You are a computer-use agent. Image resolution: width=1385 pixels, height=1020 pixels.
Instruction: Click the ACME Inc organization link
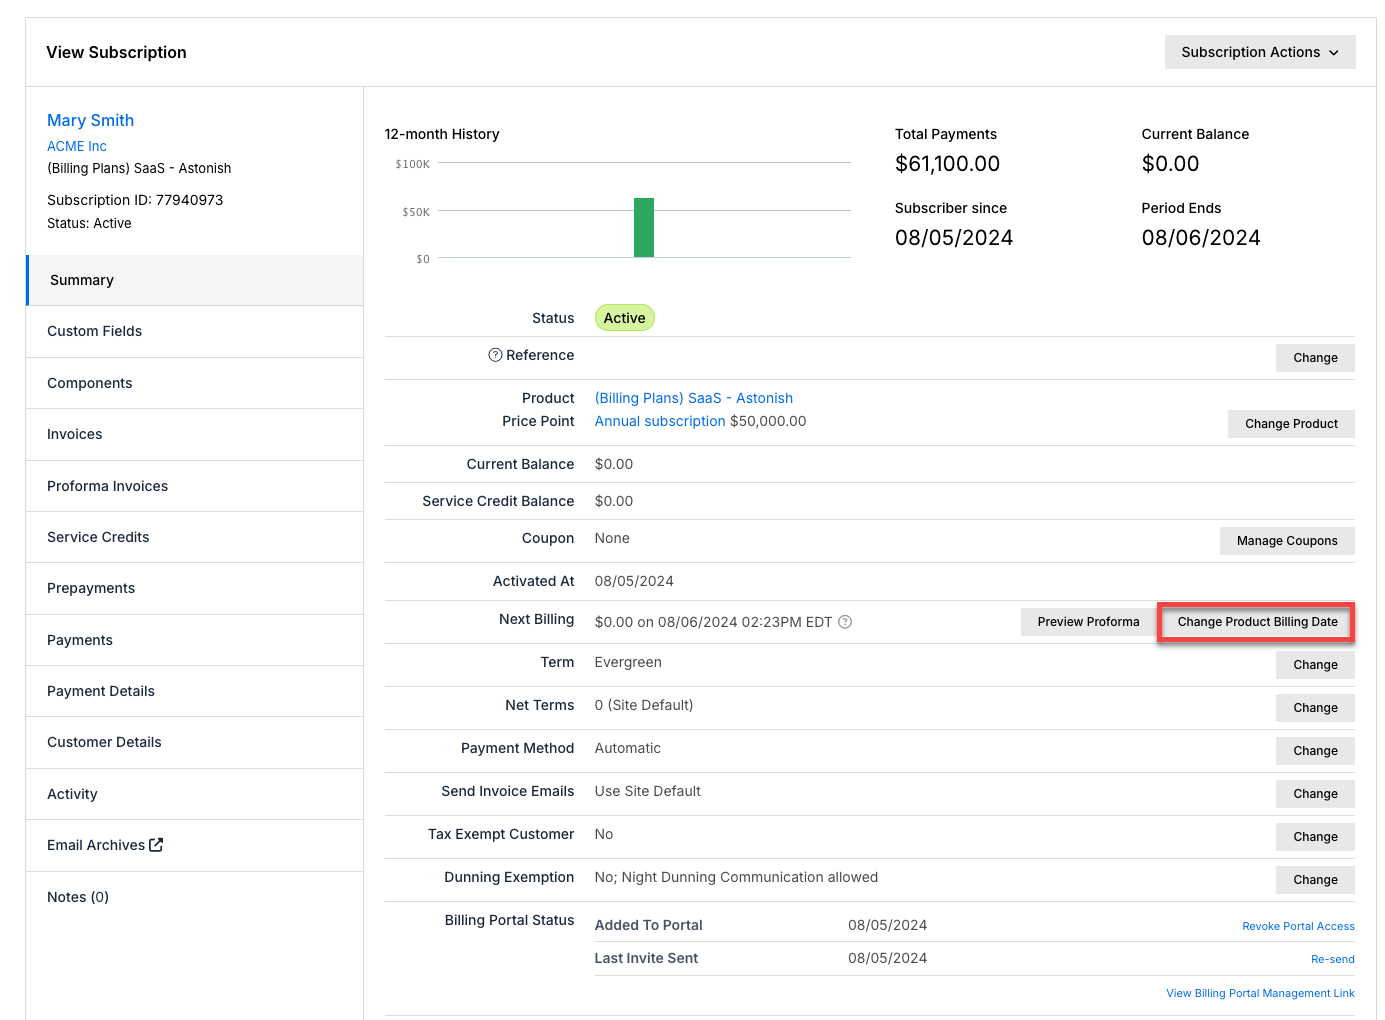[77, 146]
